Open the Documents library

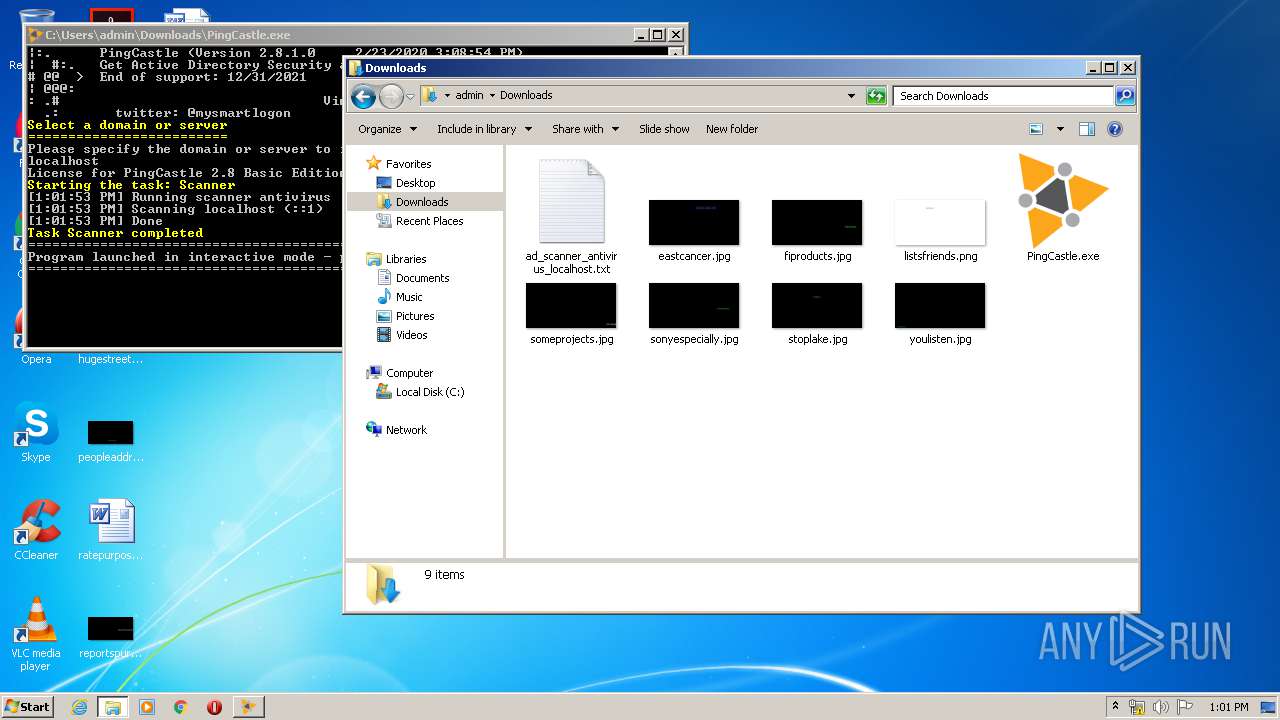(x=413, y=278)
